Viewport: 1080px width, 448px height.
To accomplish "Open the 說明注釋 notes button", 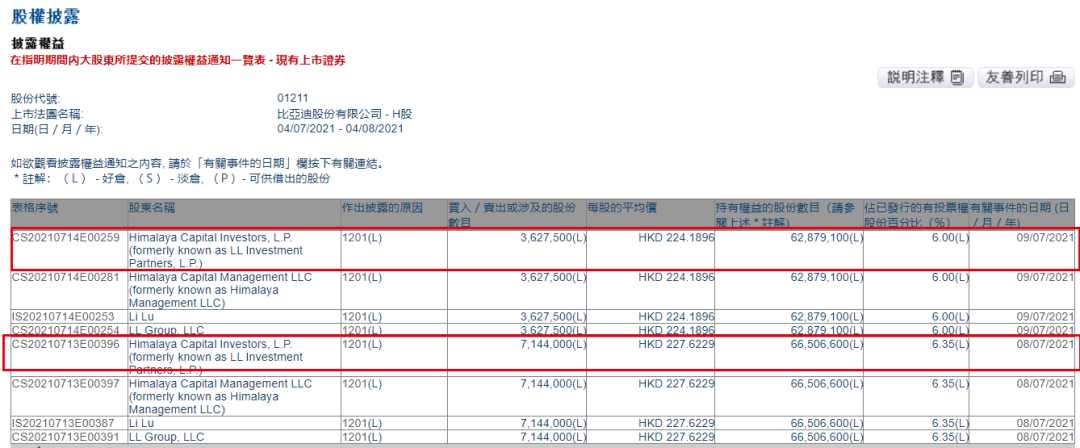I will [x=925, y=78].
